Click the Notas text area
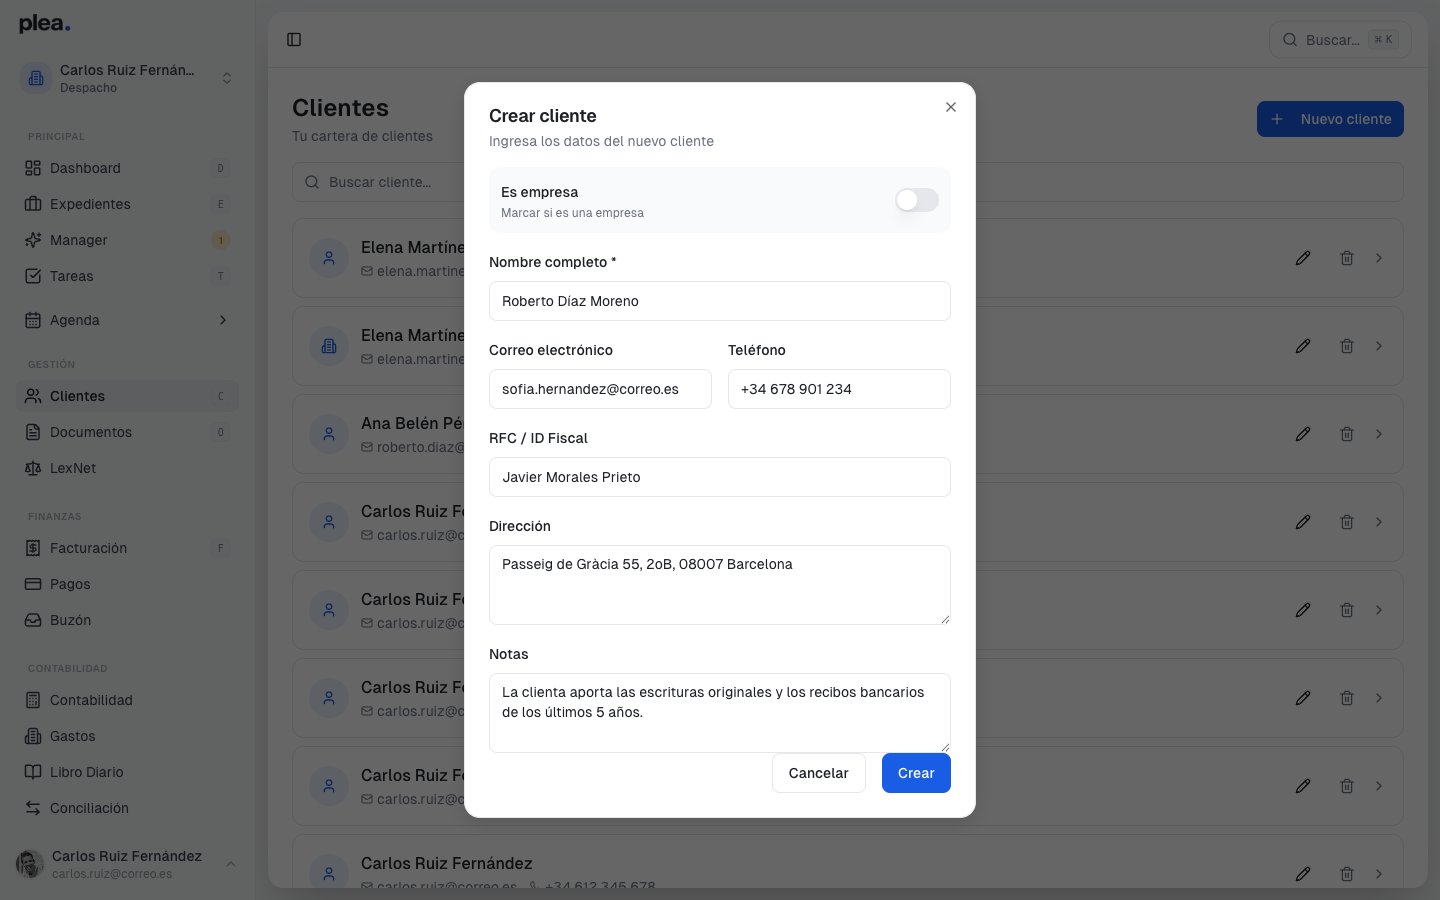Viewport: 1440px width, 900px height. coord(719,713)
